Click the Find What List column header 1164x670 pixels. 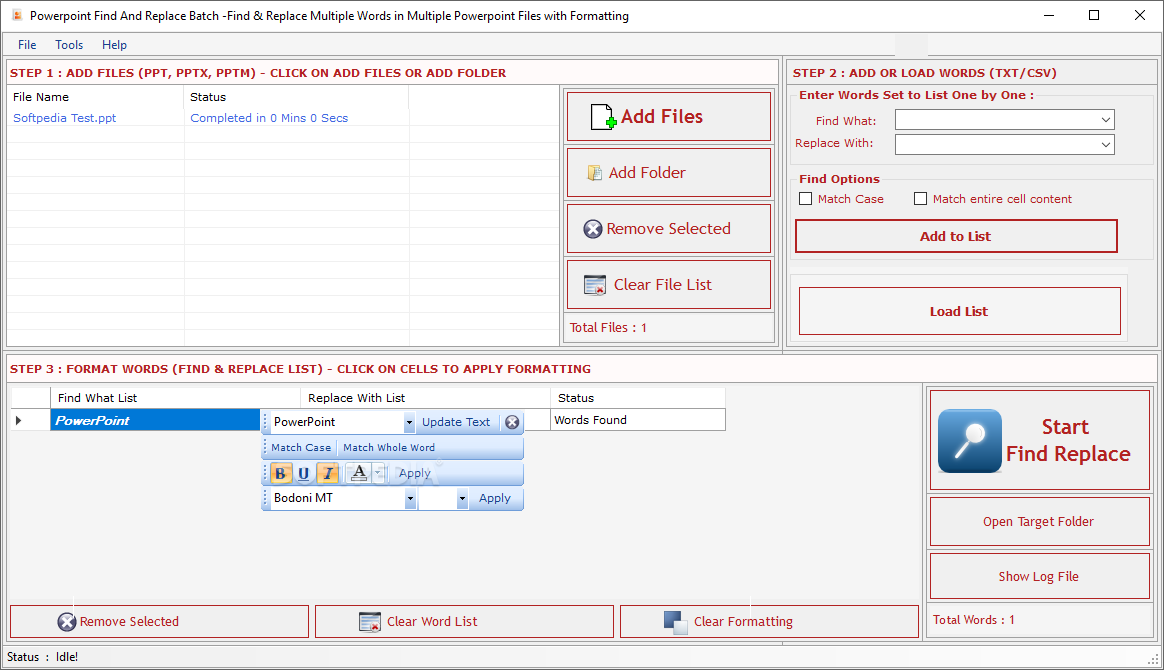pyautogui.click(x=175, y=398)
